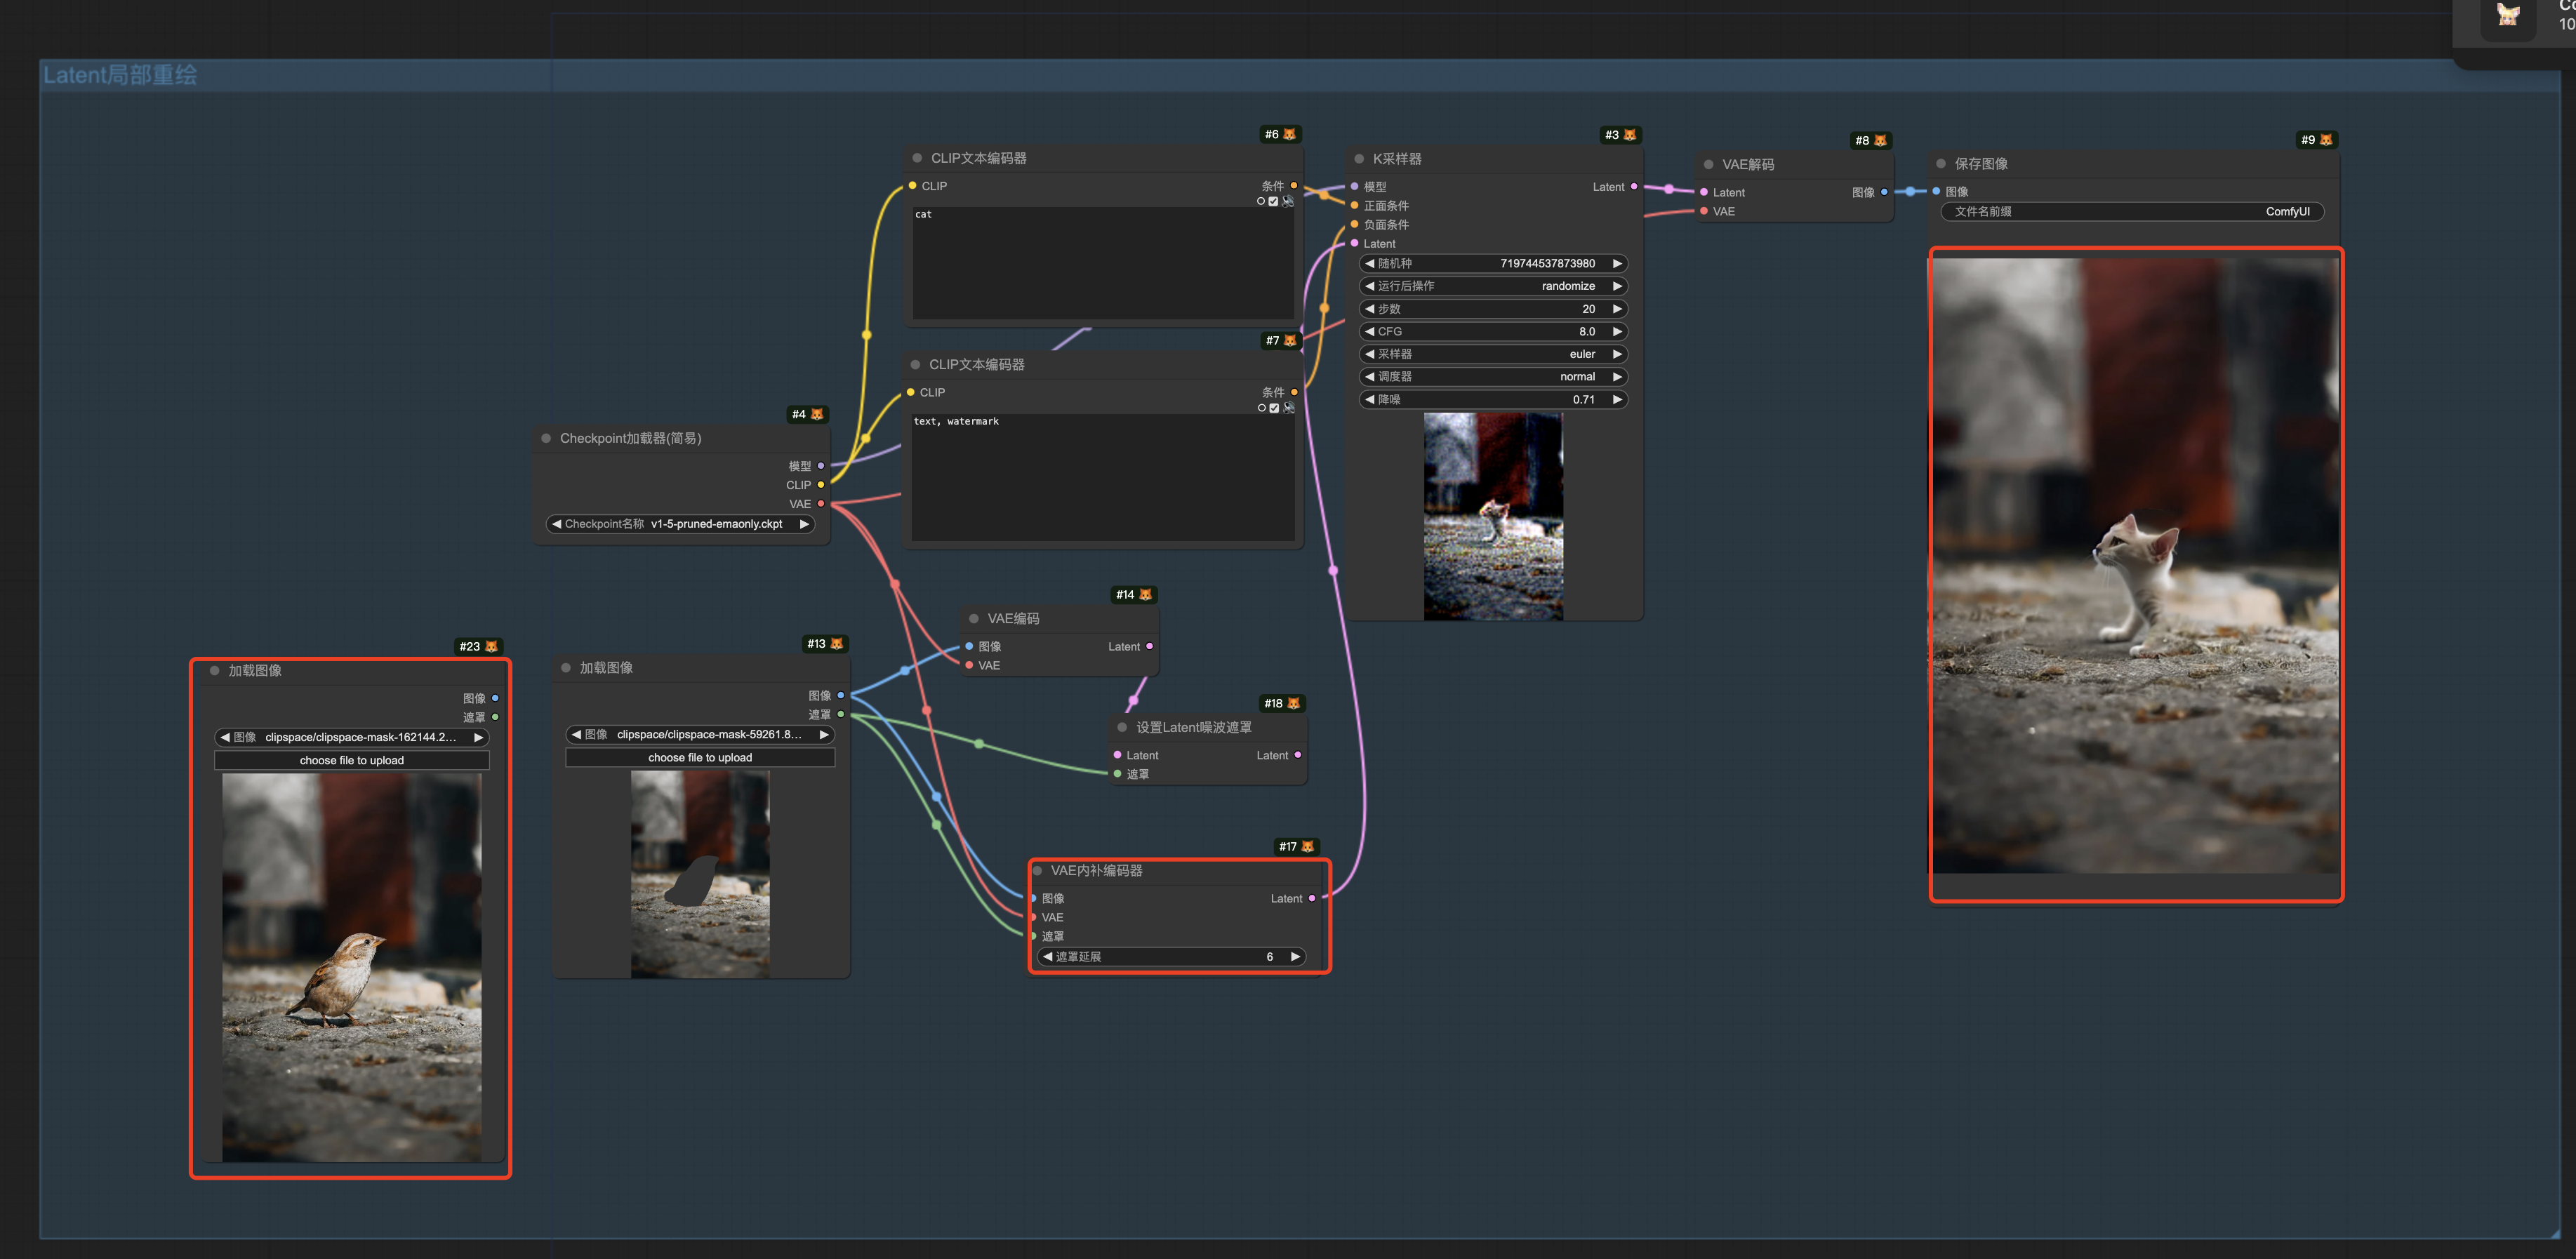Click speaker icon in negative prompt encoder

[1288, 408]
